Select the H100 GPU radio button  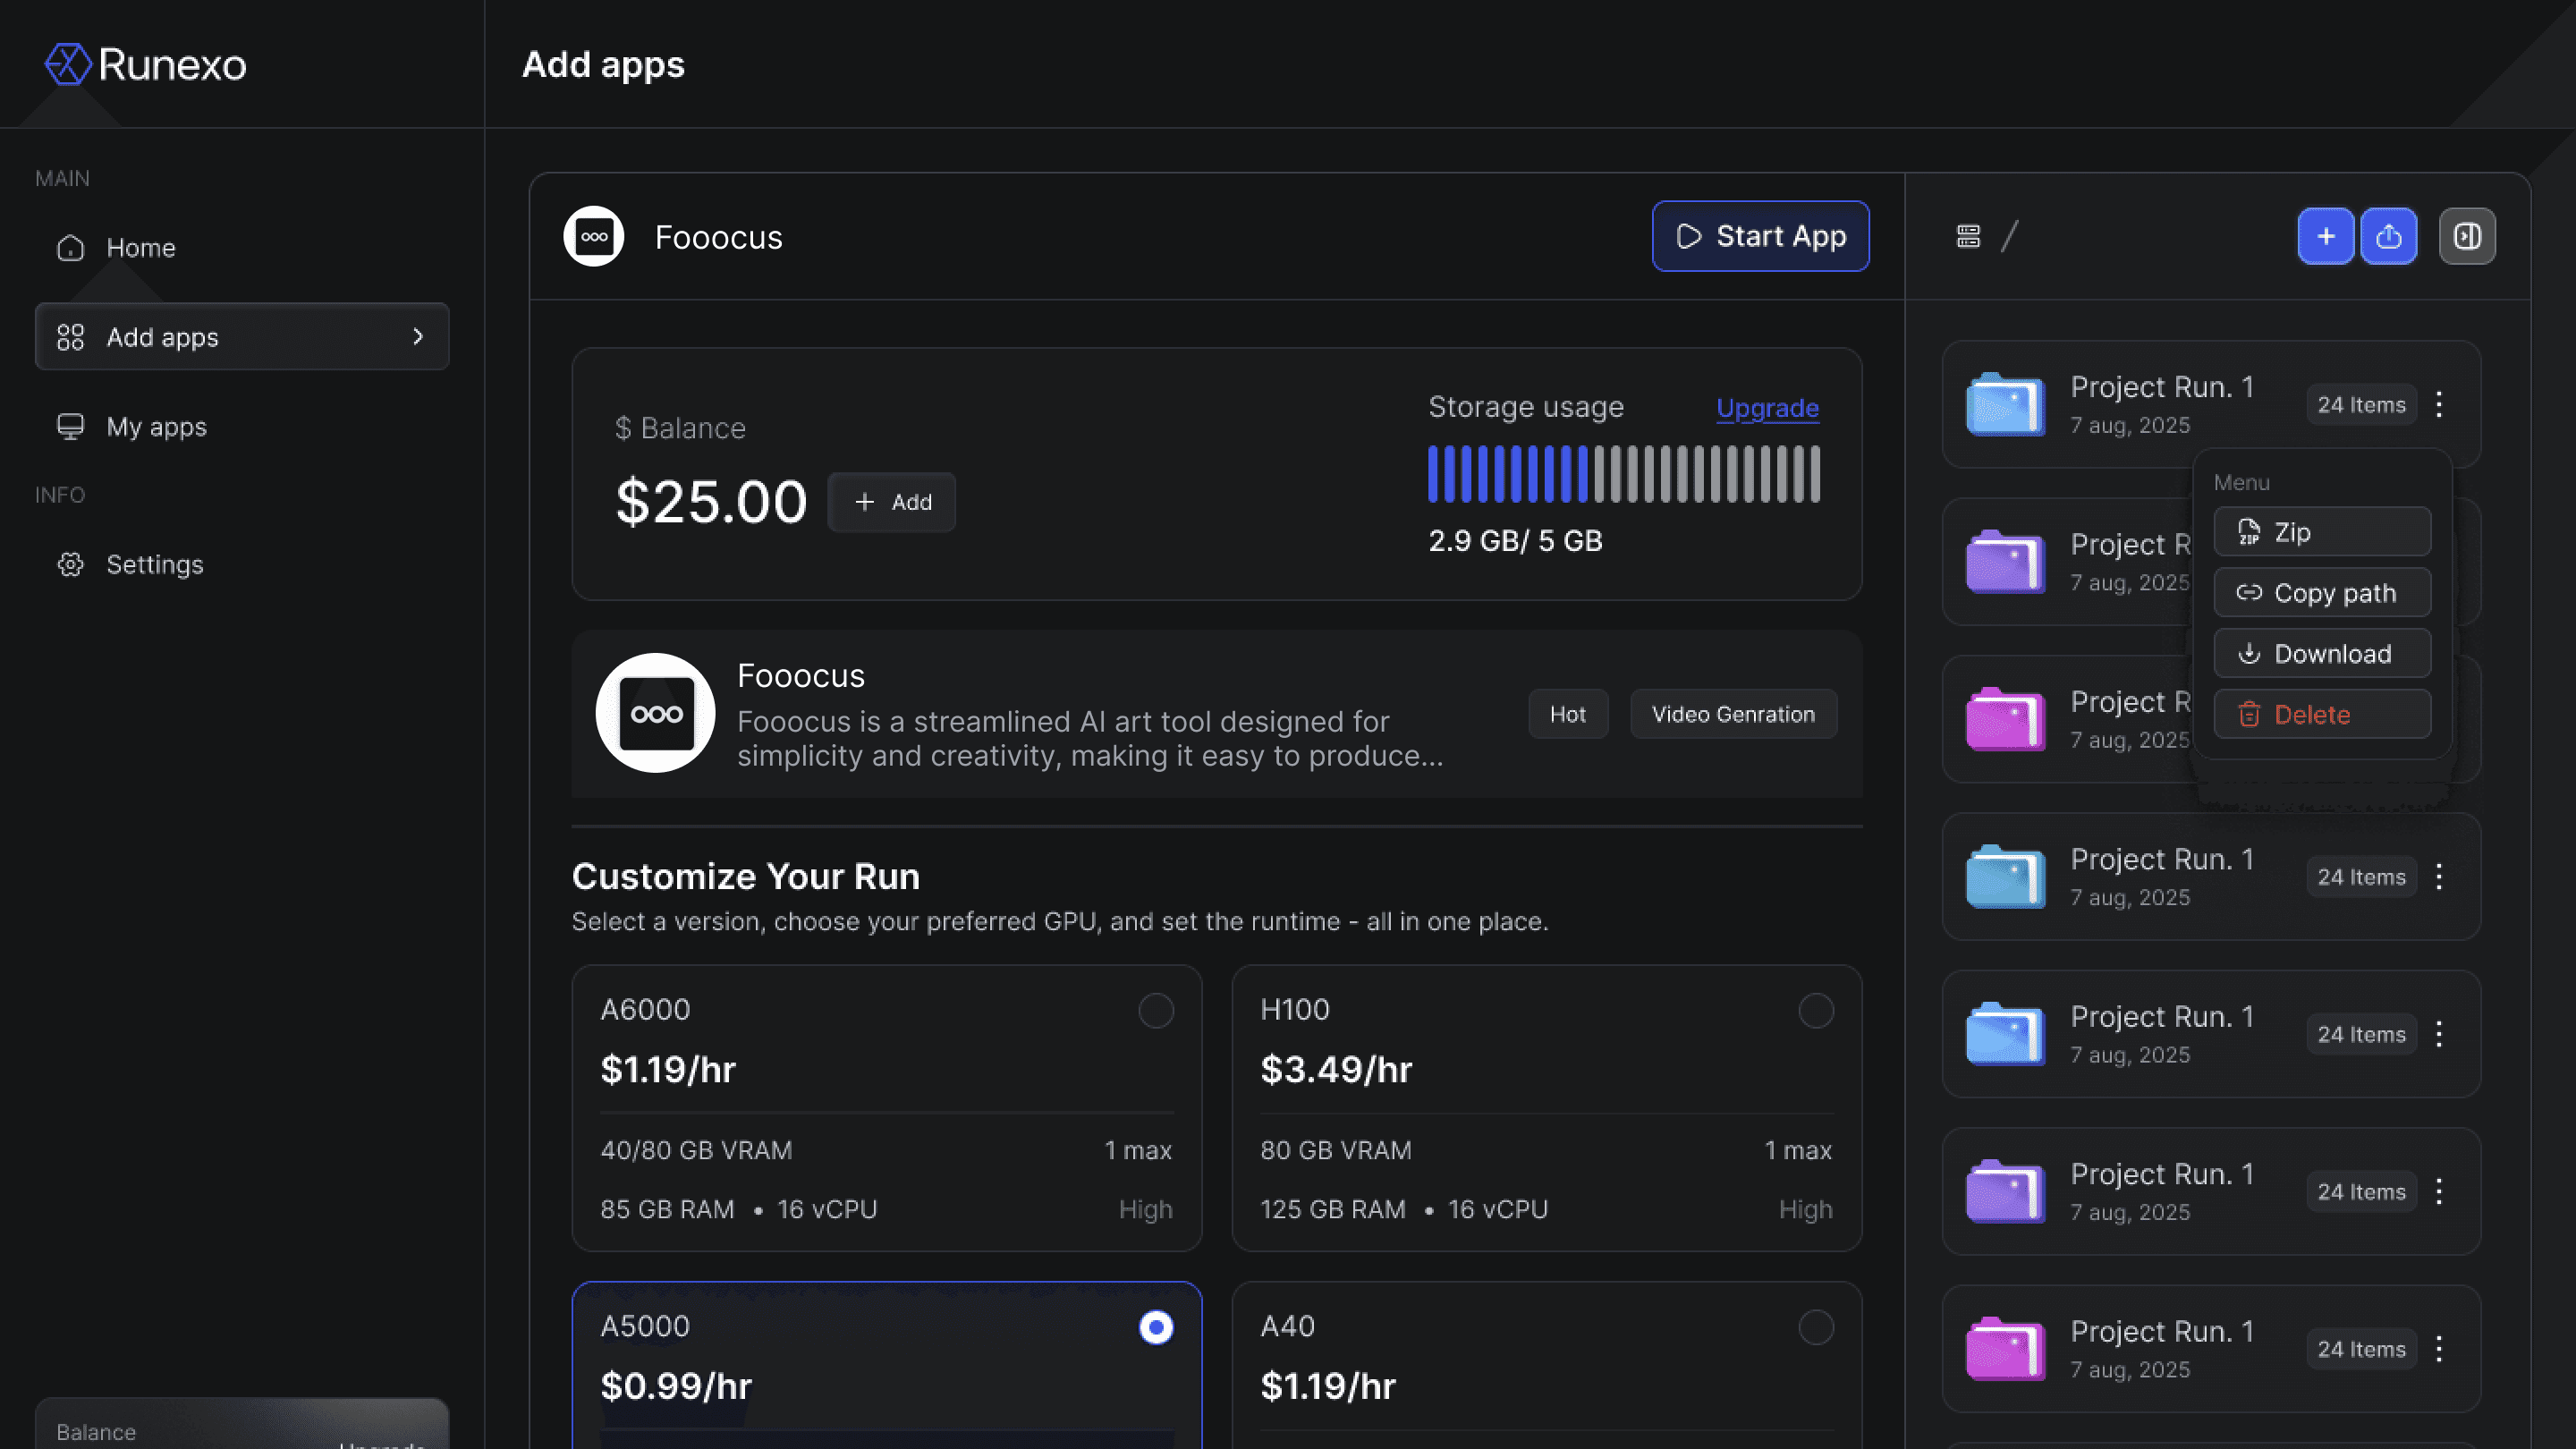click(1816, 1011)
